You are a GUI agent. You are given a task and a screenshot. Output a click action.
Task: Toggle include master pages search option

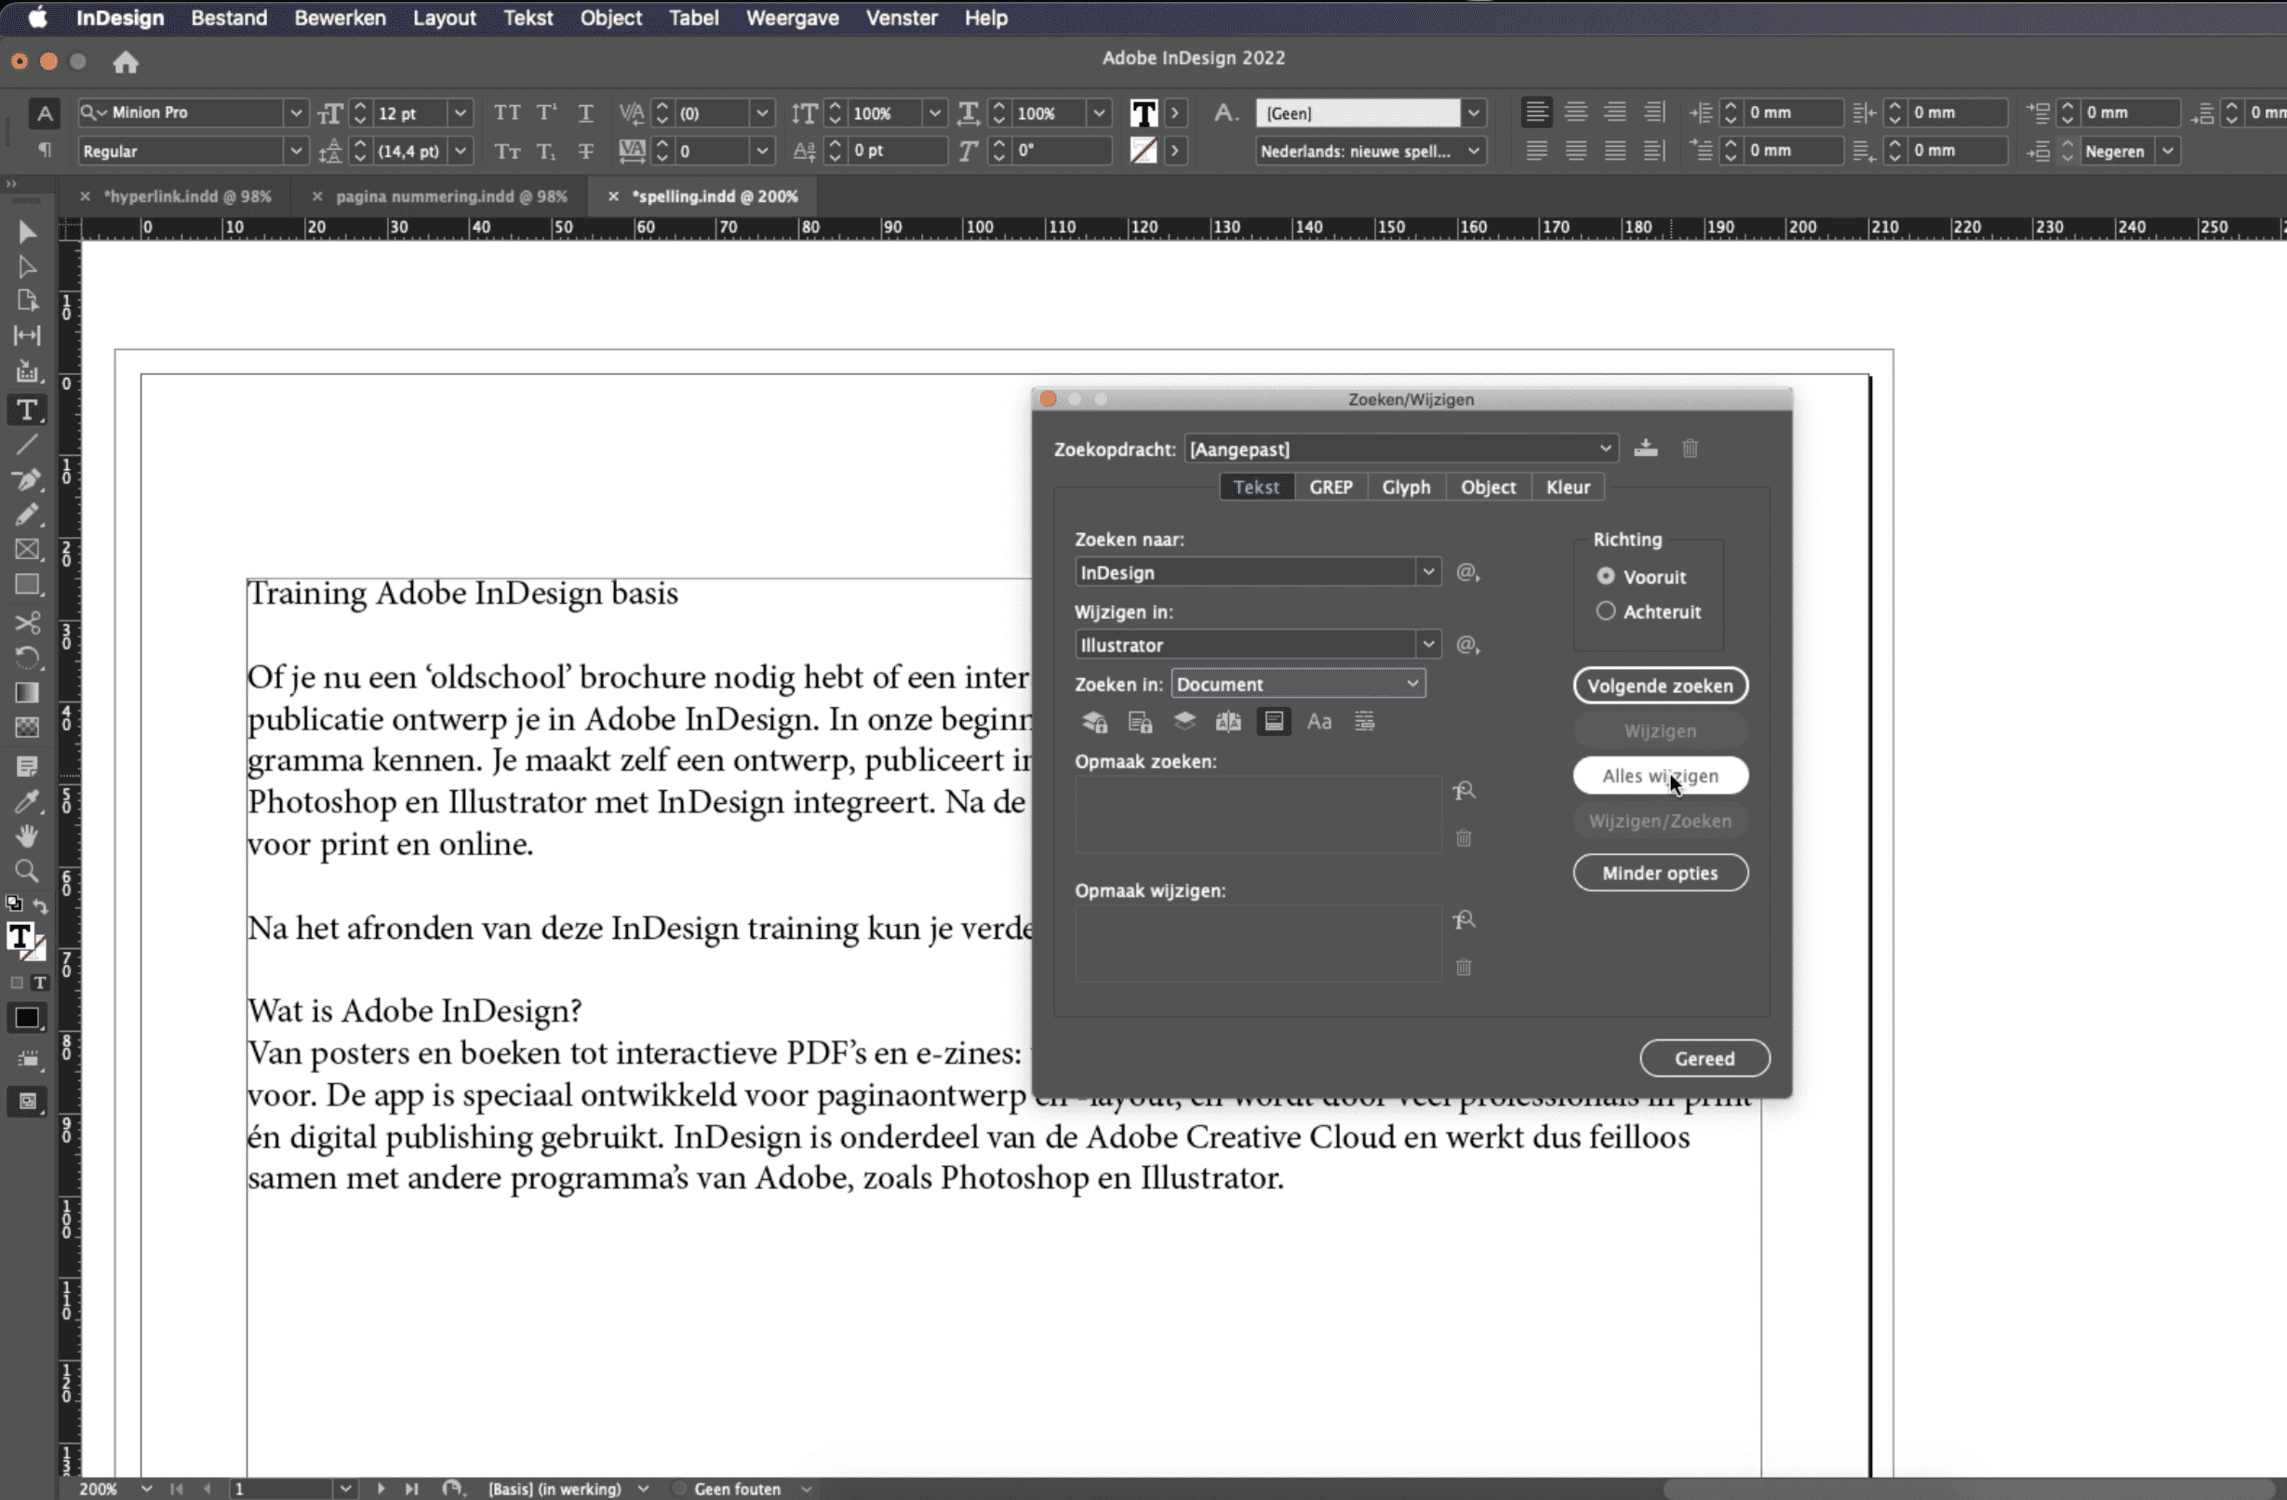[x=1228, y=721]
